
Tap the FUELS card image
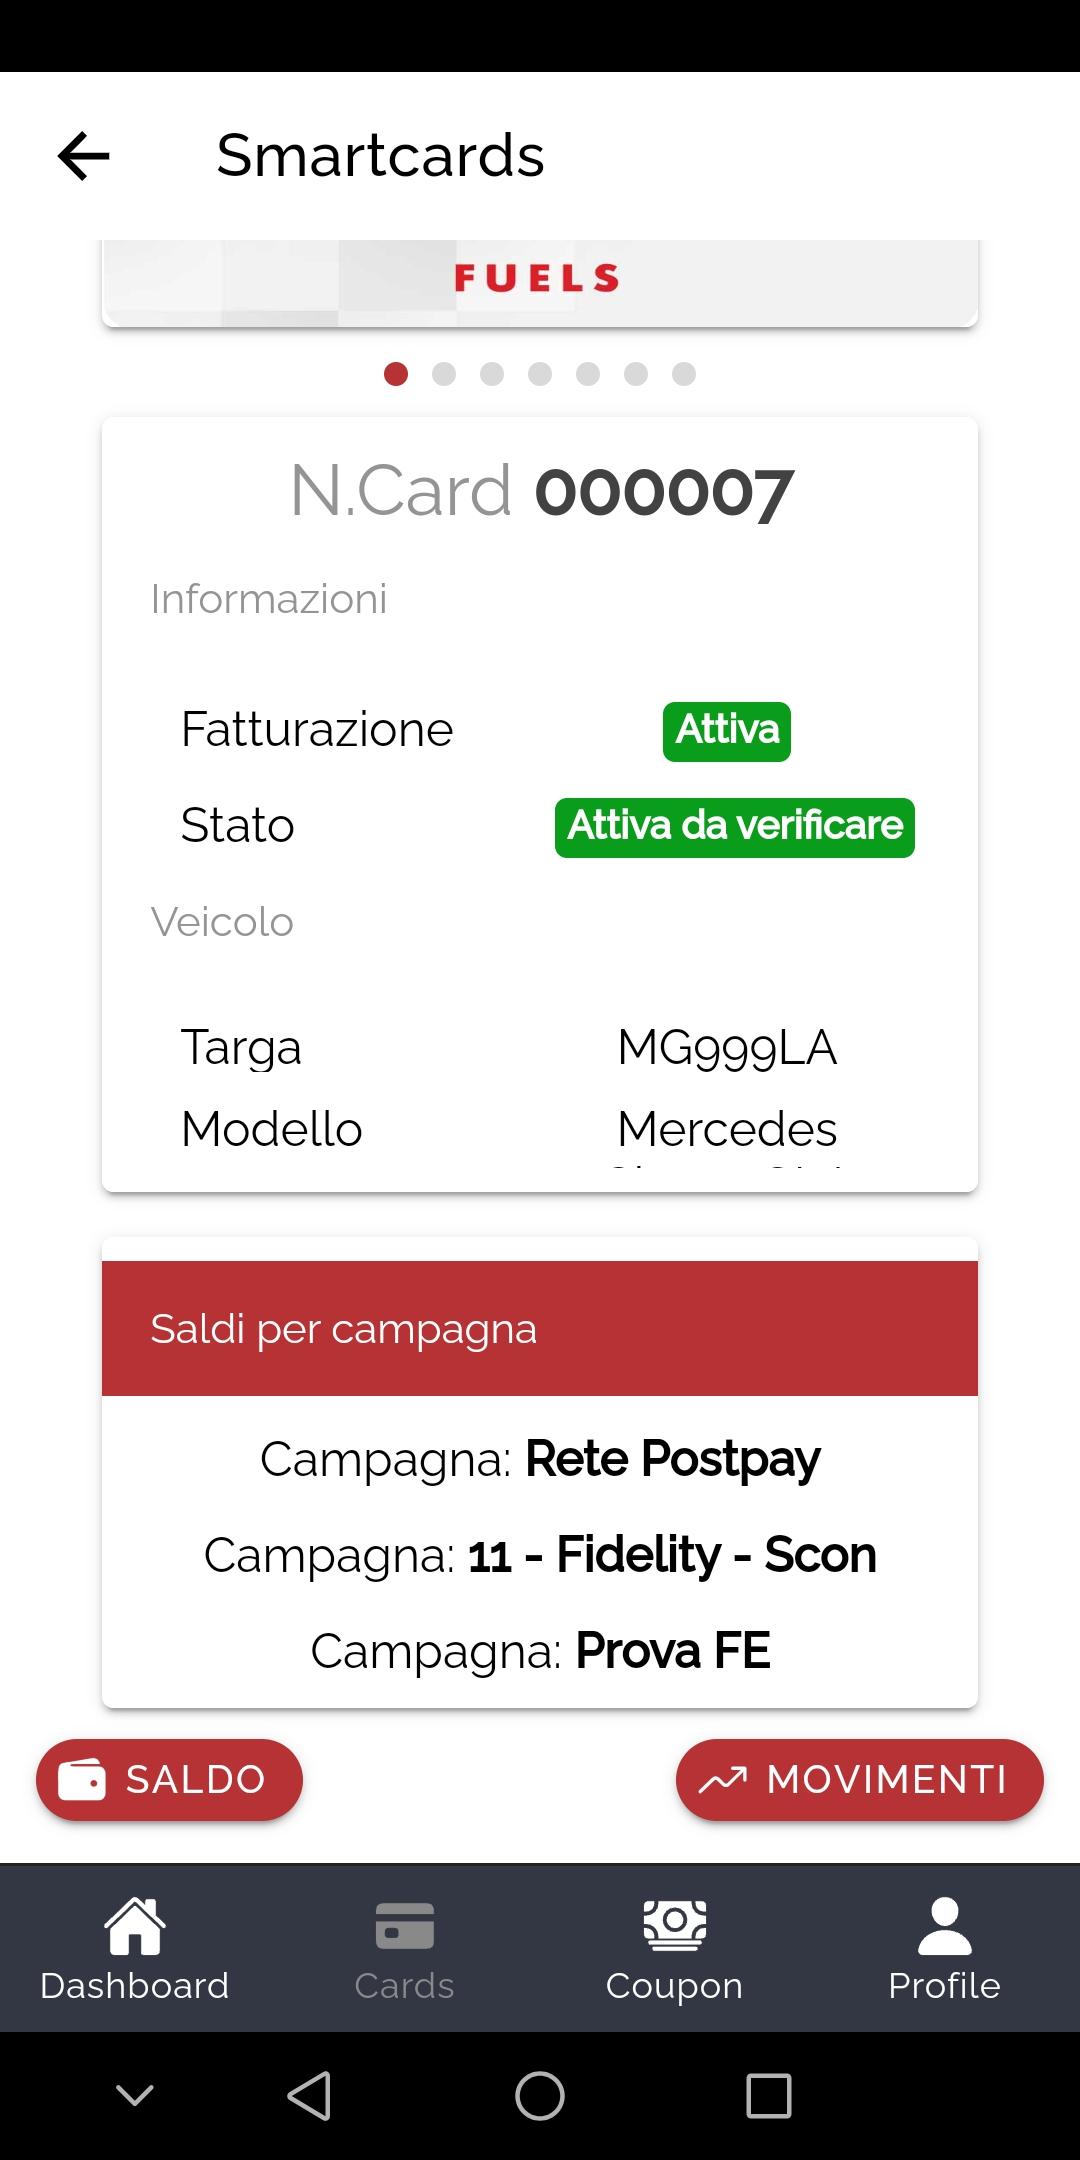tap(540, 283)
